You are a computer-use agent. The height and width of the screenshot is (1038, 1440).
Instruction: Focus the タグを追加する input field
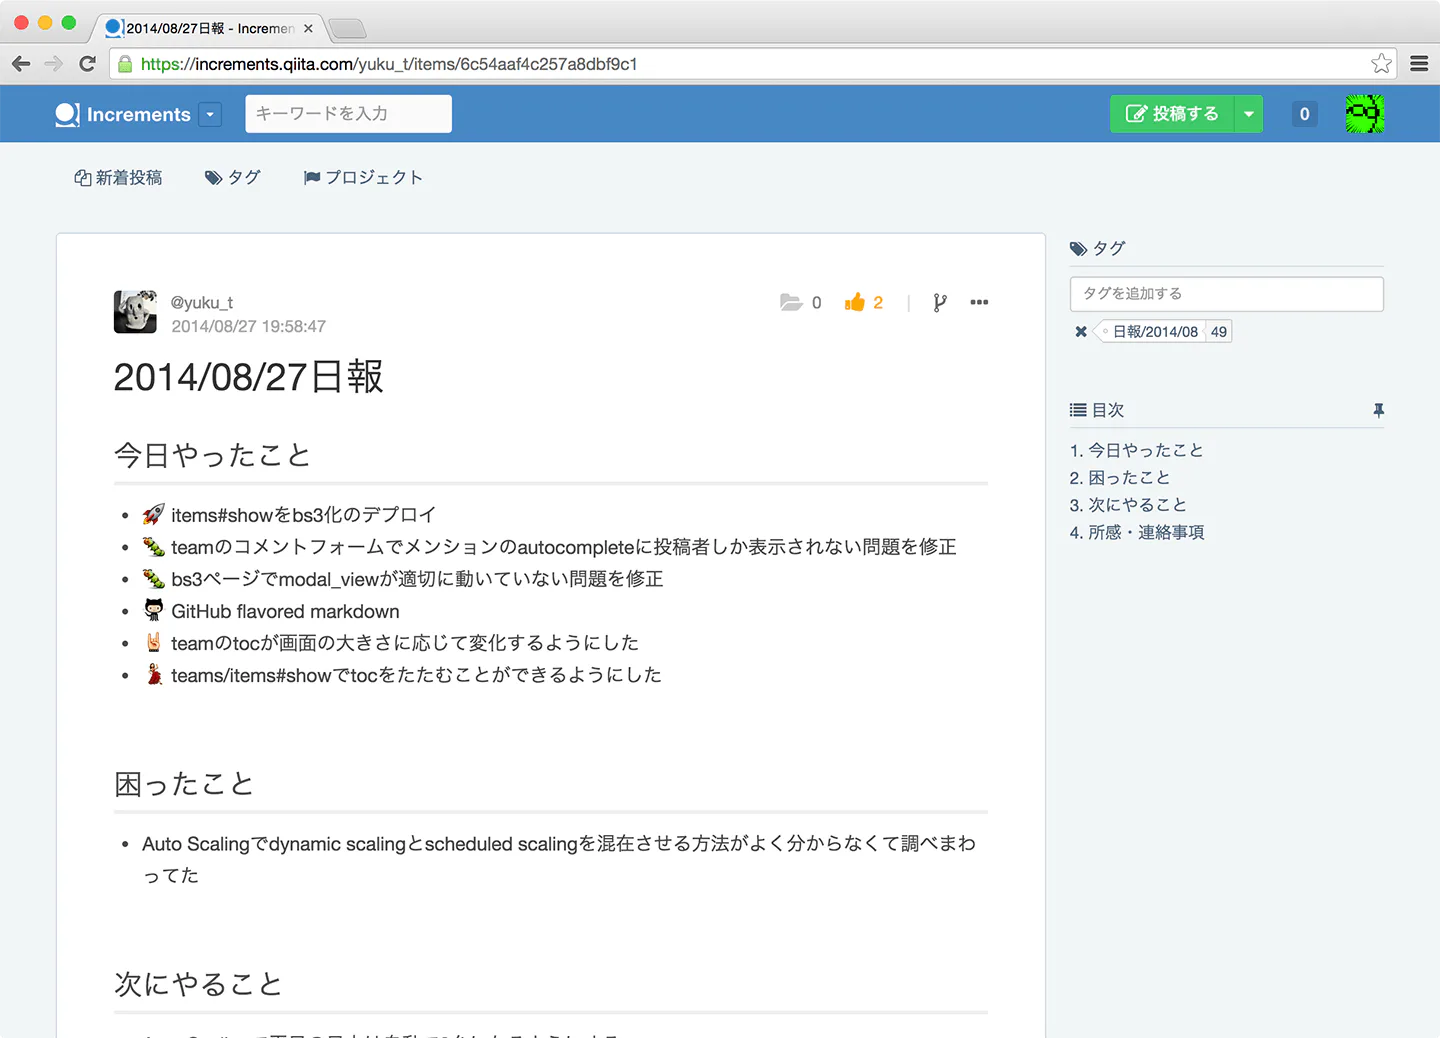click(1227, 294)
